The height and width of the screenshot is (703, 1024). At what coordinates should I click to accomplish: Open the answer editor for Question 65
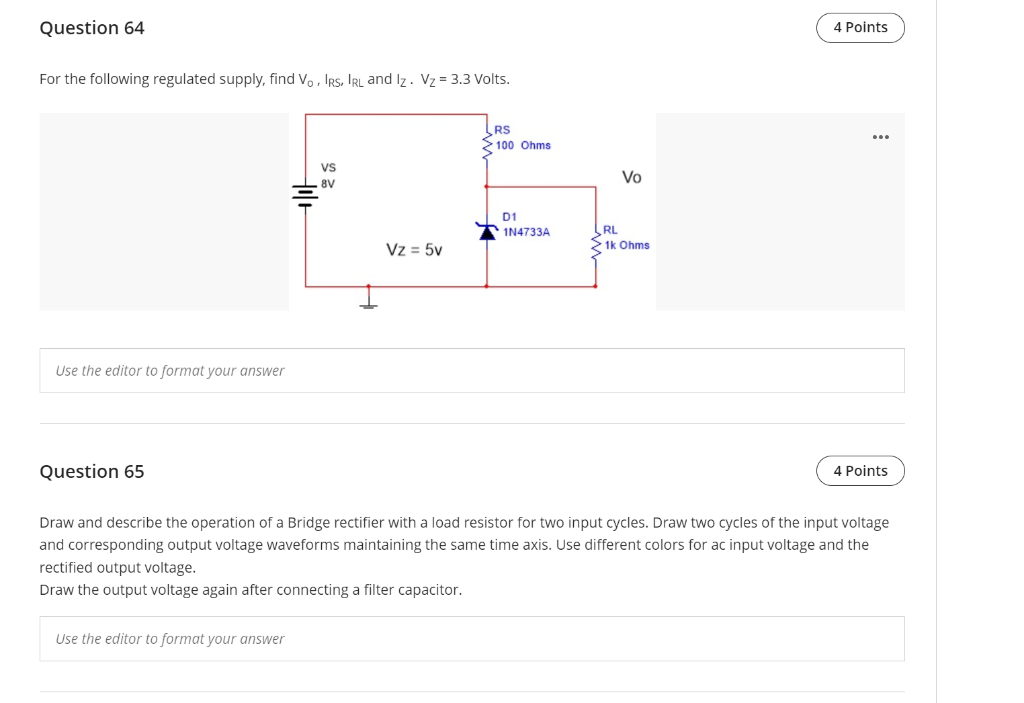(x=472, y=638)
